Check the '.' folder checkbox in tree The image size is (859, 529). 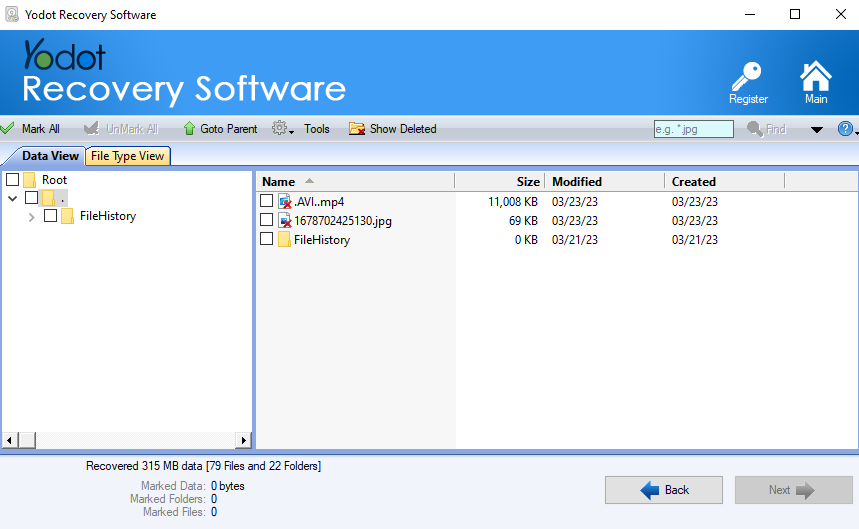(32, 198)
